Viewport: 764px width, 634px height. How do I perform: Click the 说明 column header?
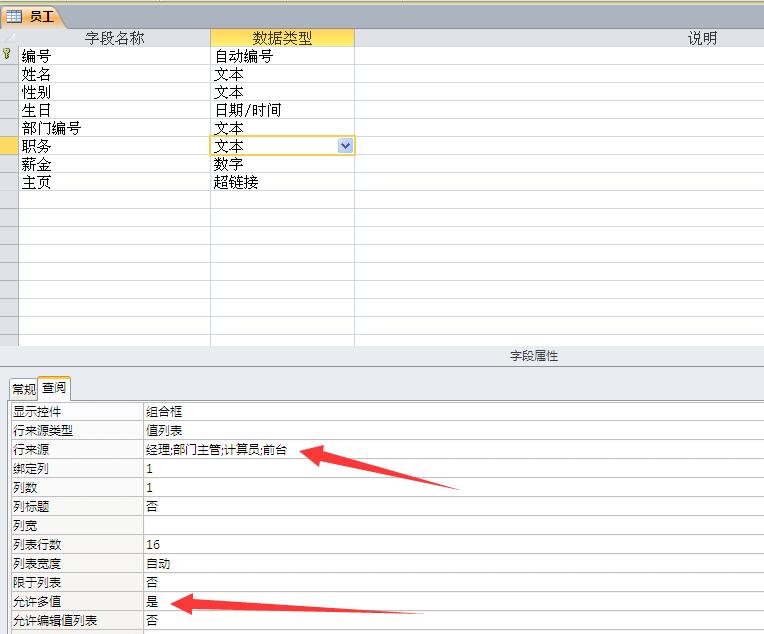702,38
